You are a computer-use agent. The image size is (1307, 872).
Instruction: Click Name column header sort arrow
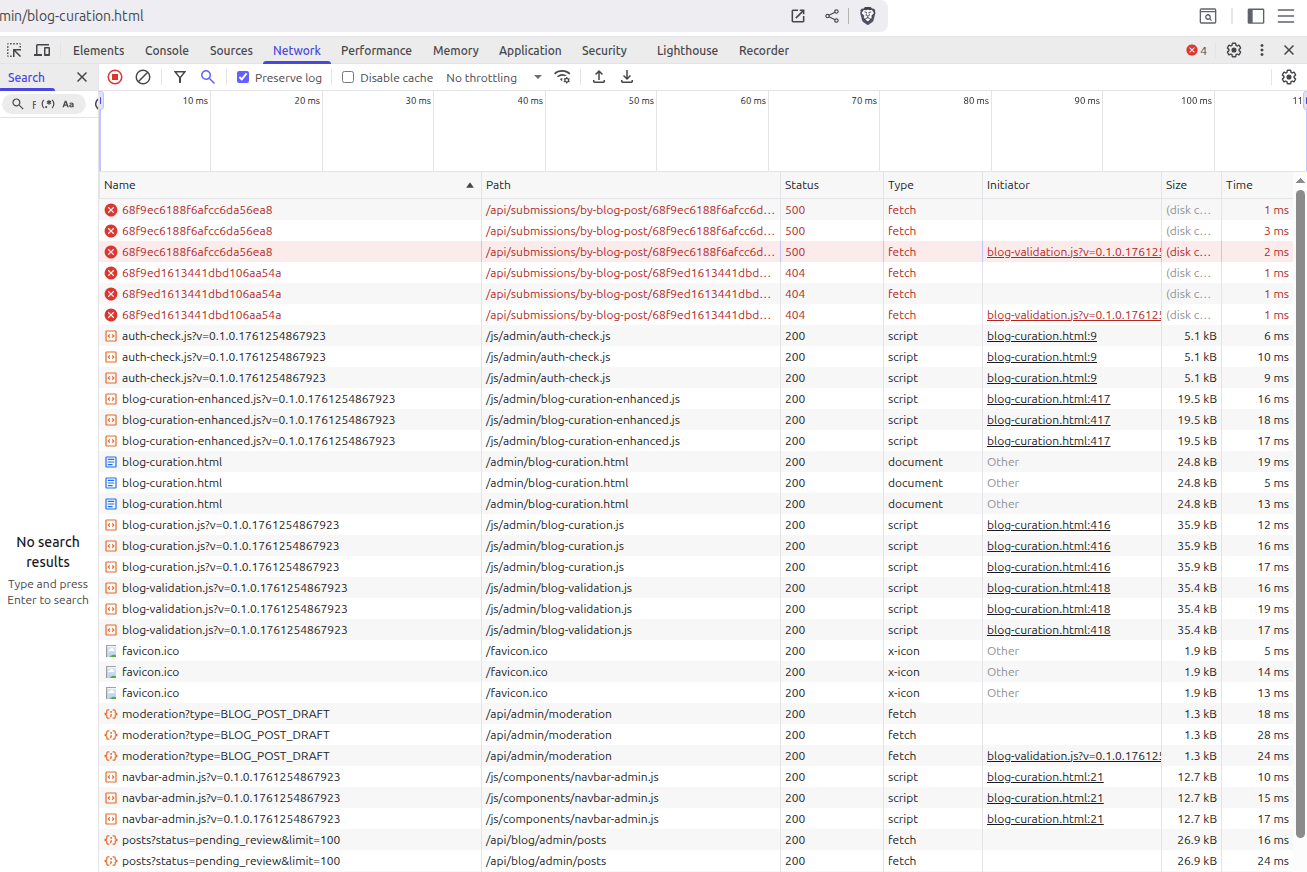pos(470,185)
